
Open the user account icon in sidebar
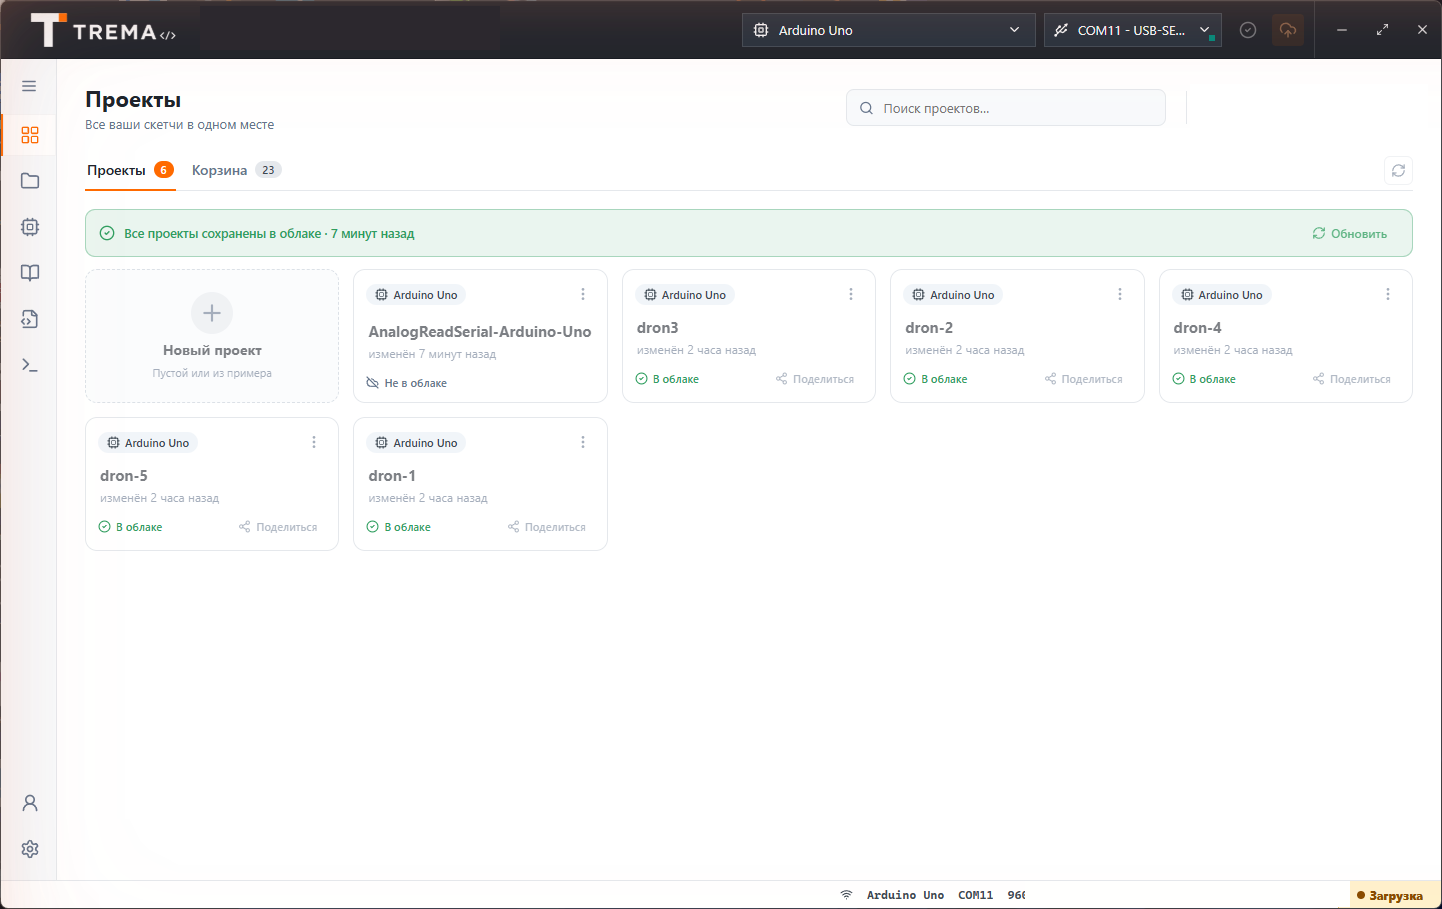click(30, 803)
